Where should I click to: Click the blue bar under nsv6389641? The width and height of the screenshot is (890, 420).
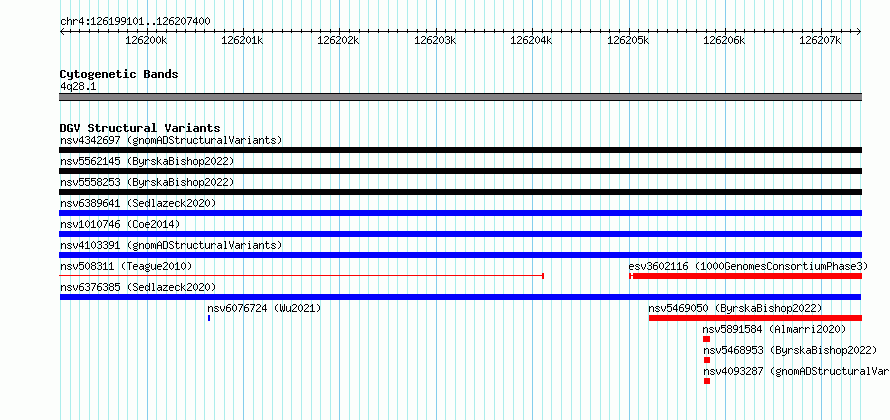pos(460,213)
